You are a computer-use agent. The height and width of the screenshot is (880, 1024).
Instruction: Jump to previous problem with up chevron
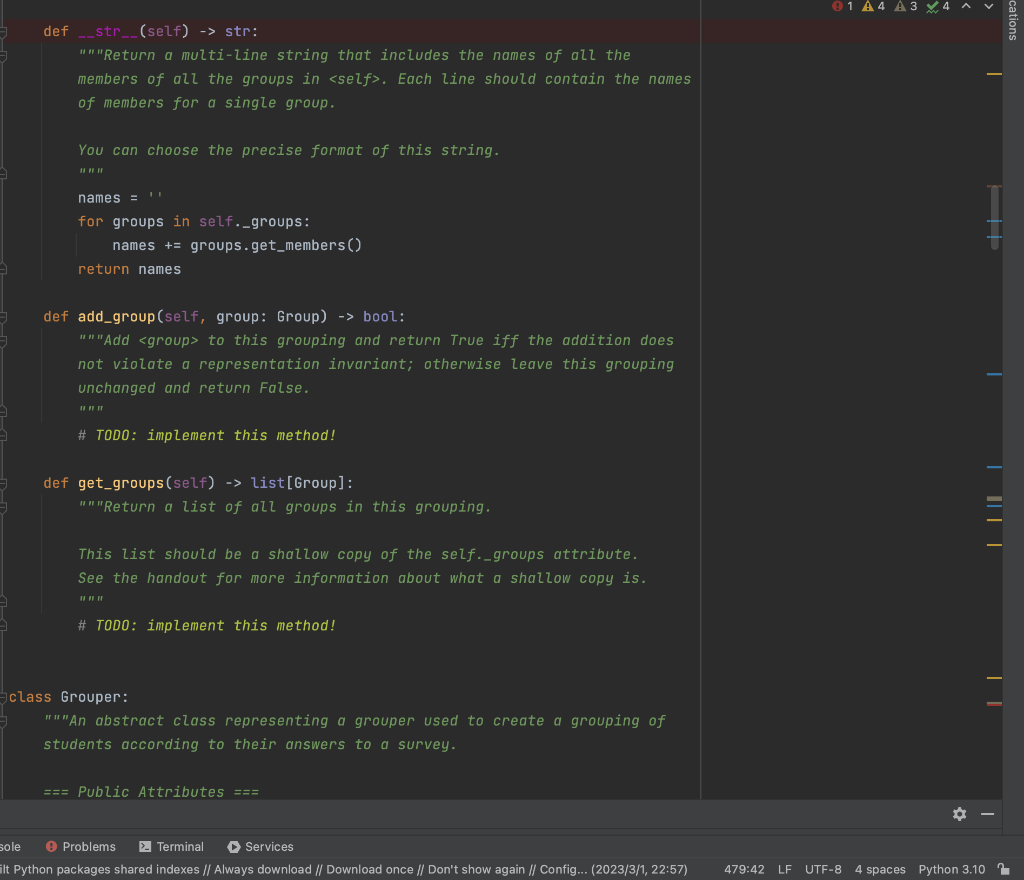point(966,7)
